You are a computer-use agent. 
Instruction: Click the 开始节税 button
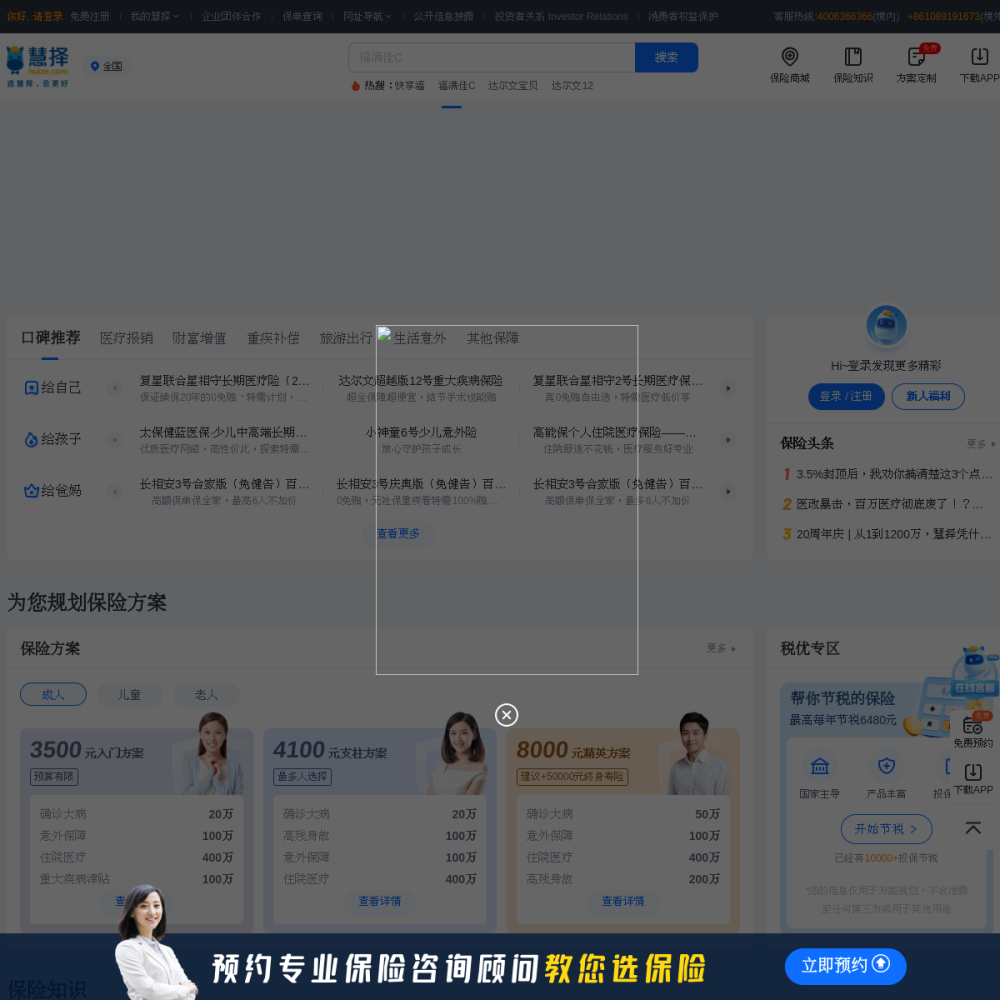(886, 829)
